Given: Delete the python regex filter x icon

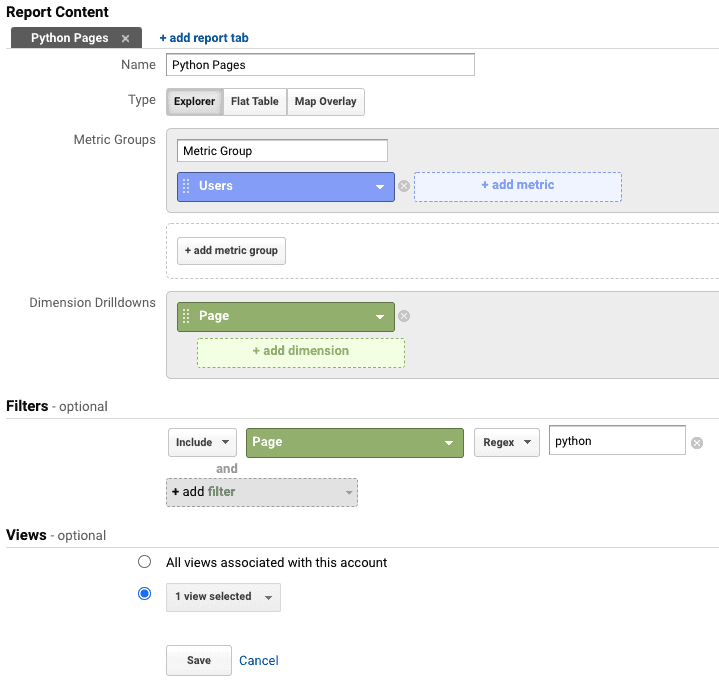Looking at the screenshot, I should (x=697, y=443).
